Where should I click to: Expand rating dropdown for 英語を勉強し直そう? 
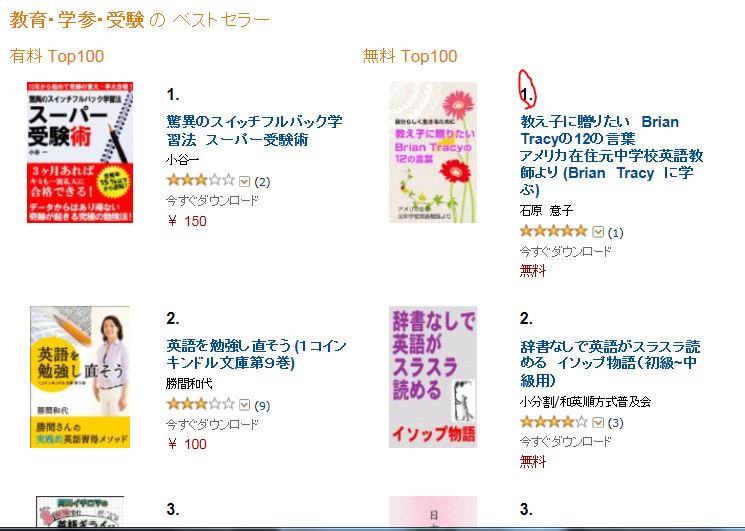(245, 405)
